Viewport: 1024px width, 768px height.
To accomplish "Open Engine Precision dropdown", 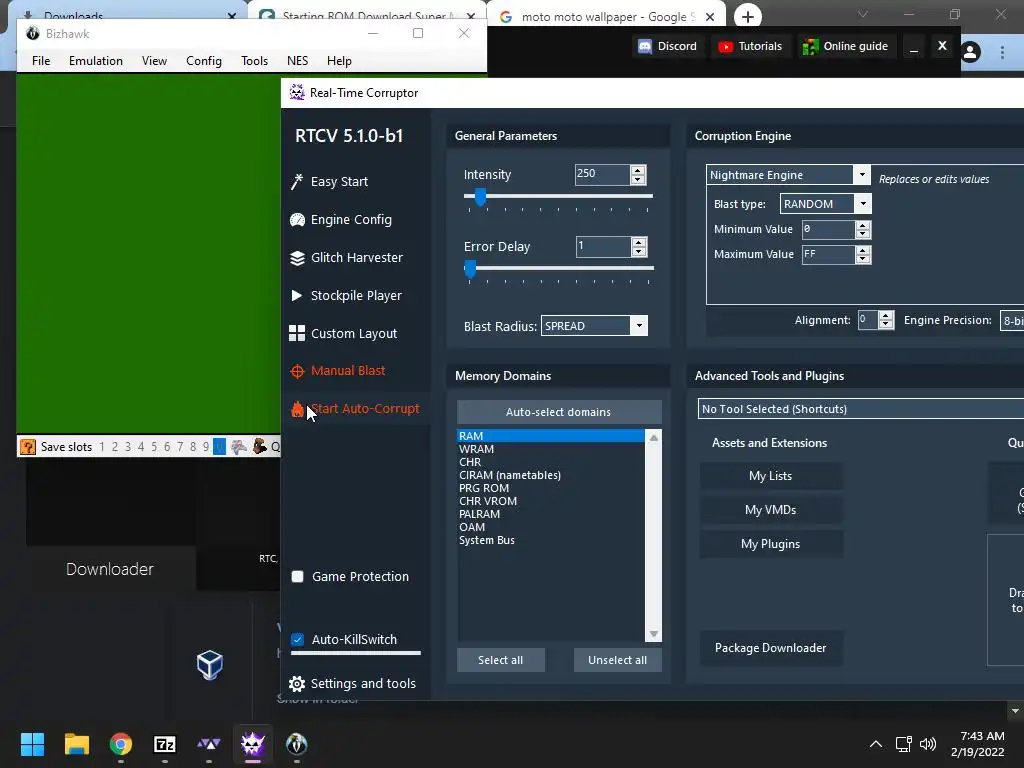I will point(1012,321).
